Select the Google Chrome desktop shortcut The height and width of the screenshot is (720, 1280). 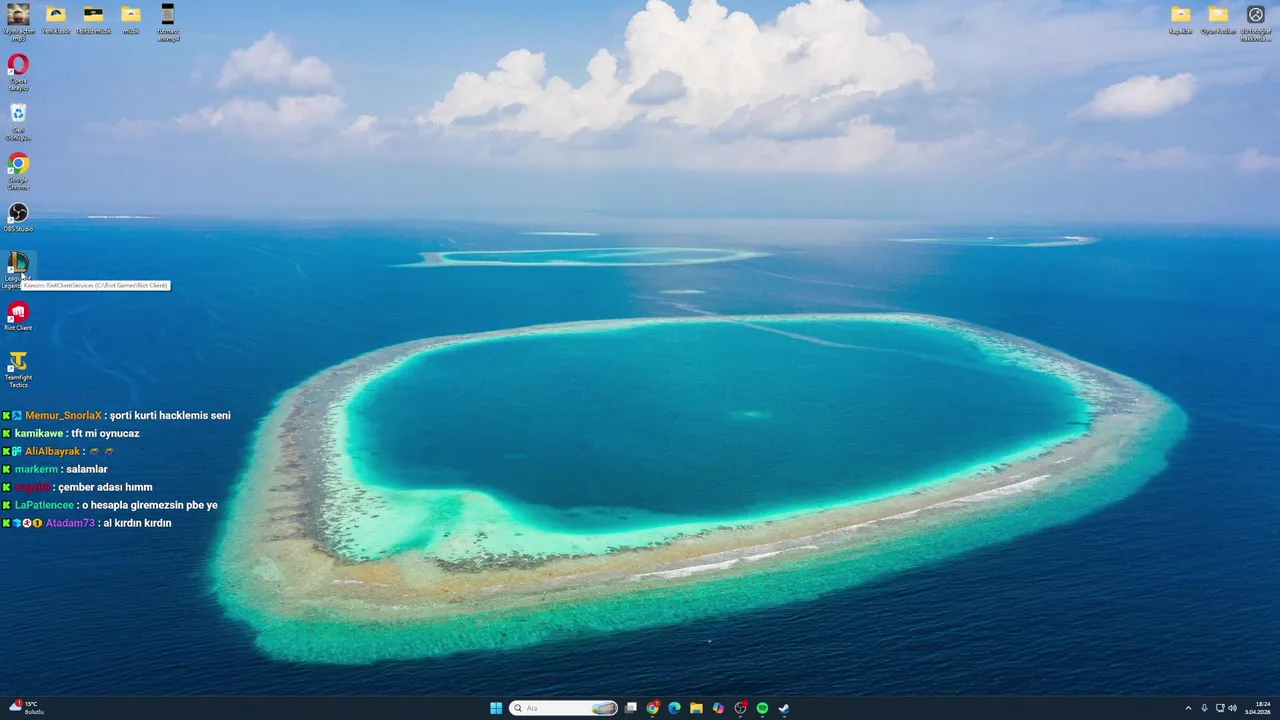(x=18, y=171)
